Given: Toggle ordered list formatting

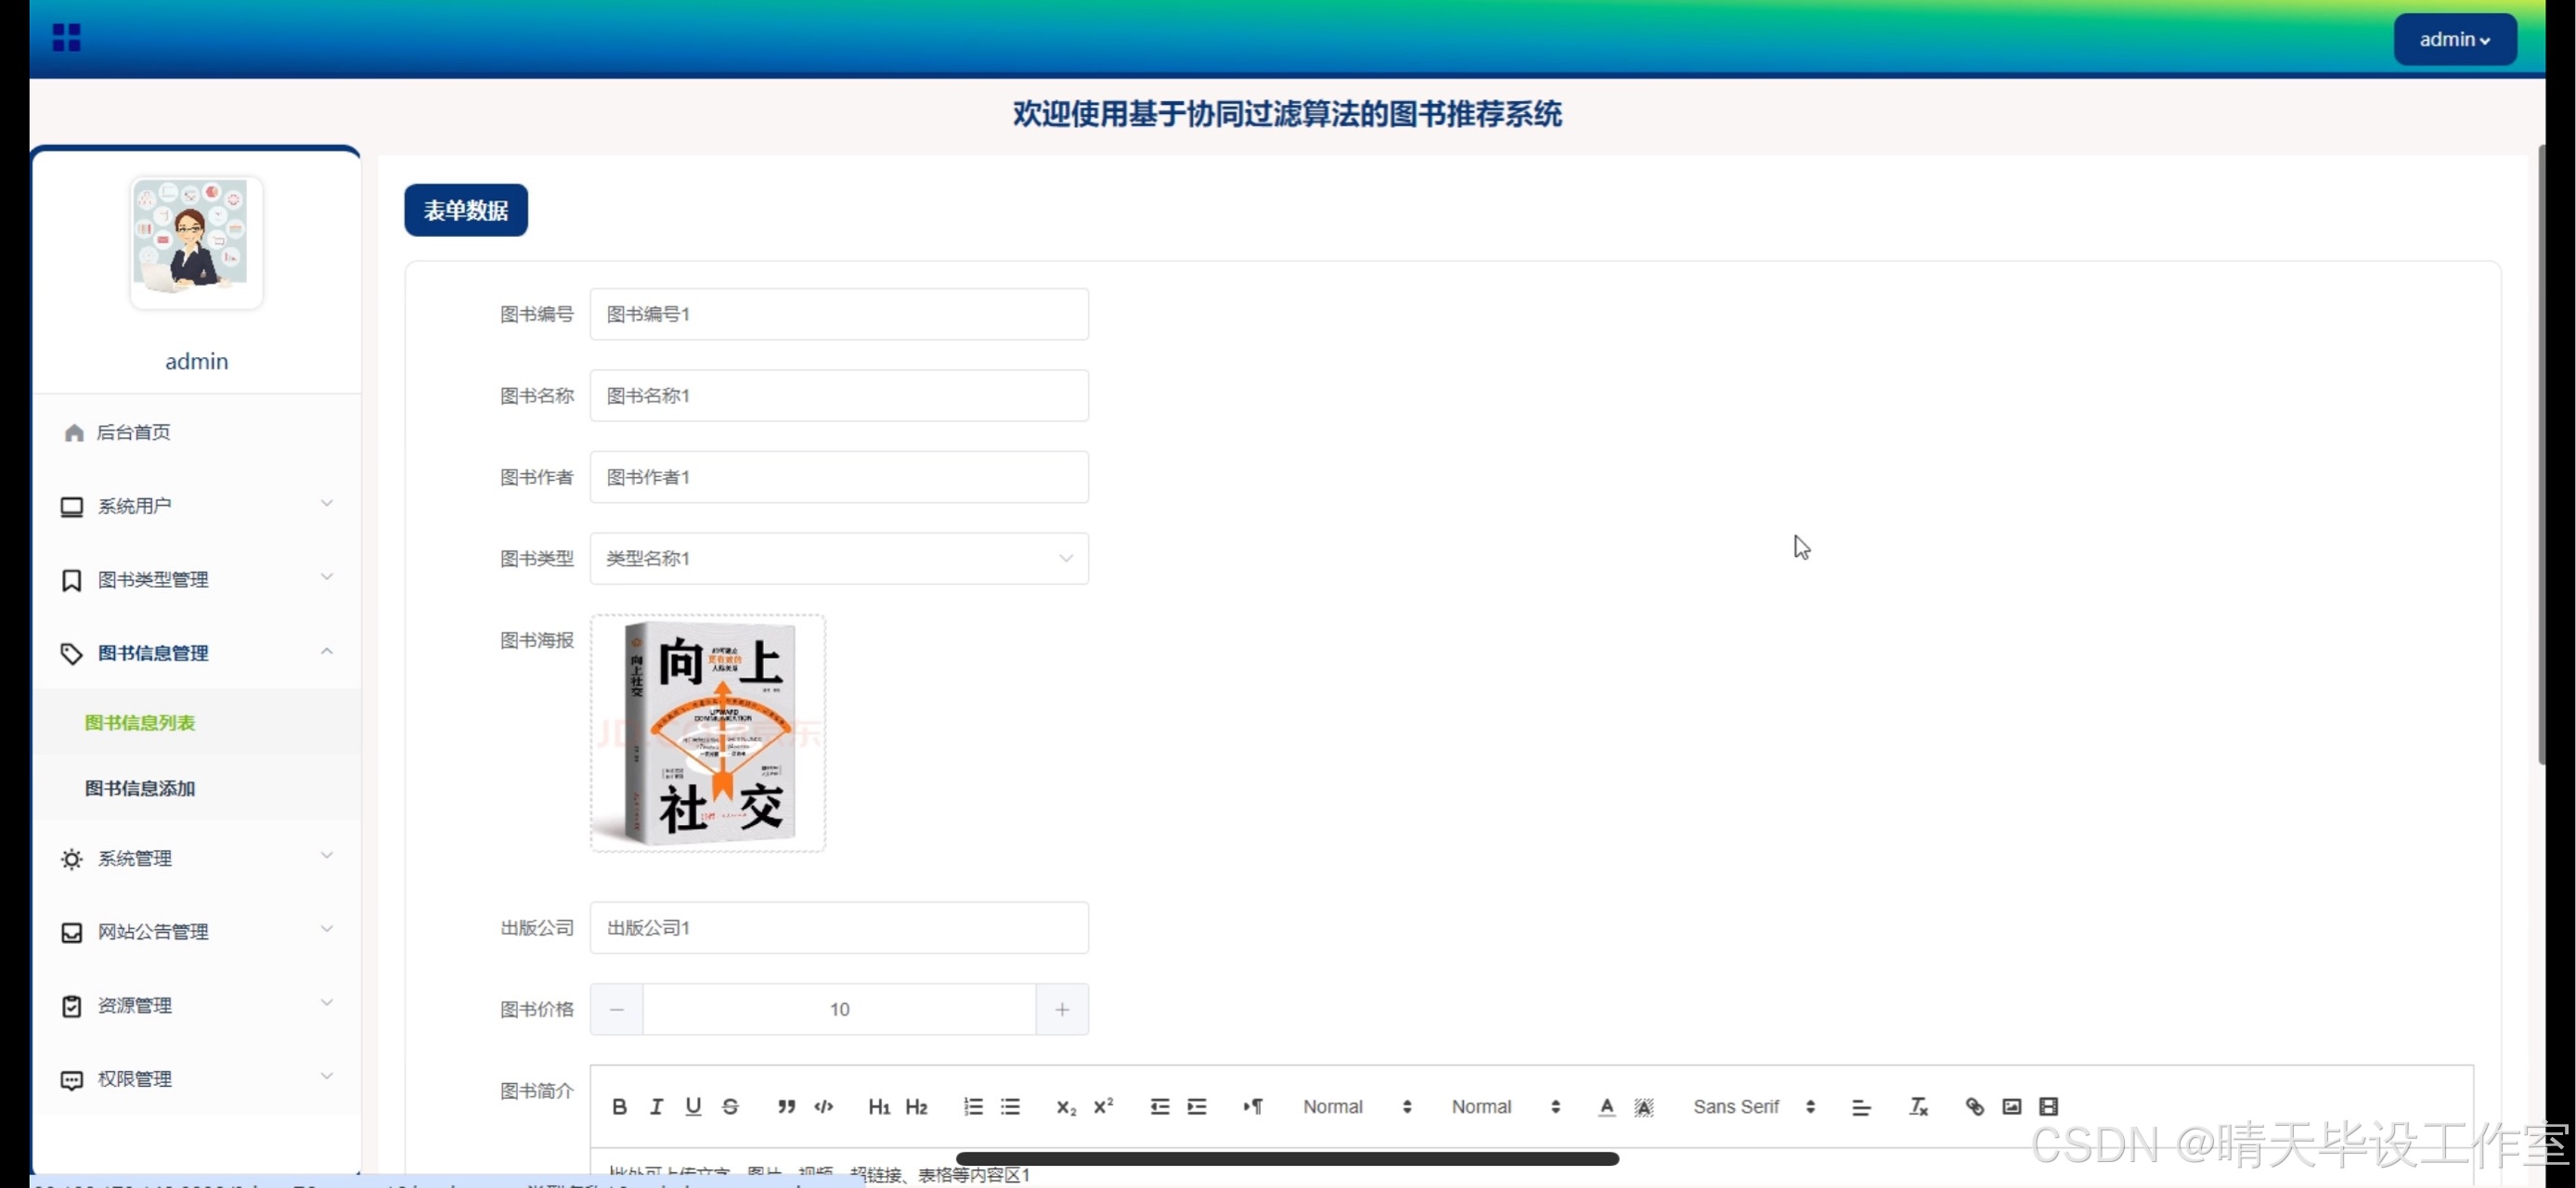Looking at the screenshot, I should (973, 1106).
